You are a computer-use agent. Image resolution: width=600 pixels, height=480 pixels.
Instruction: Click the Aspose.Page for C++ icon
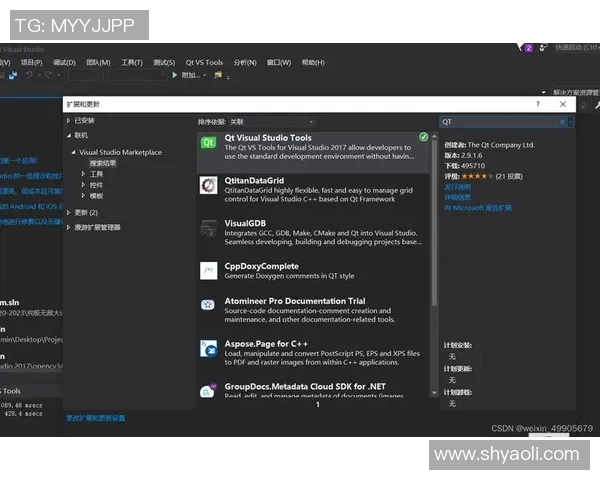pos(208,347)
